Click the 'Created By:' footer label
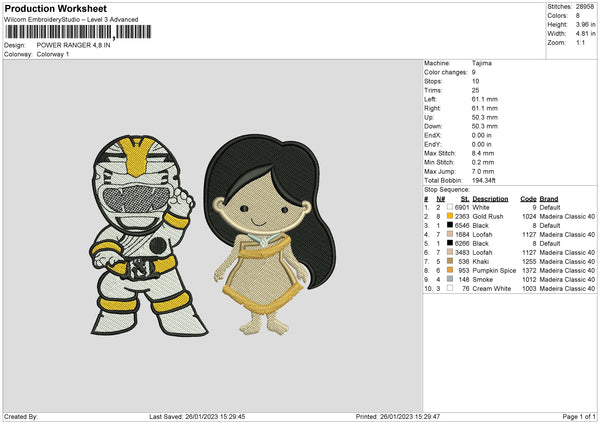The image size is (600, 424). coord(21,416)
